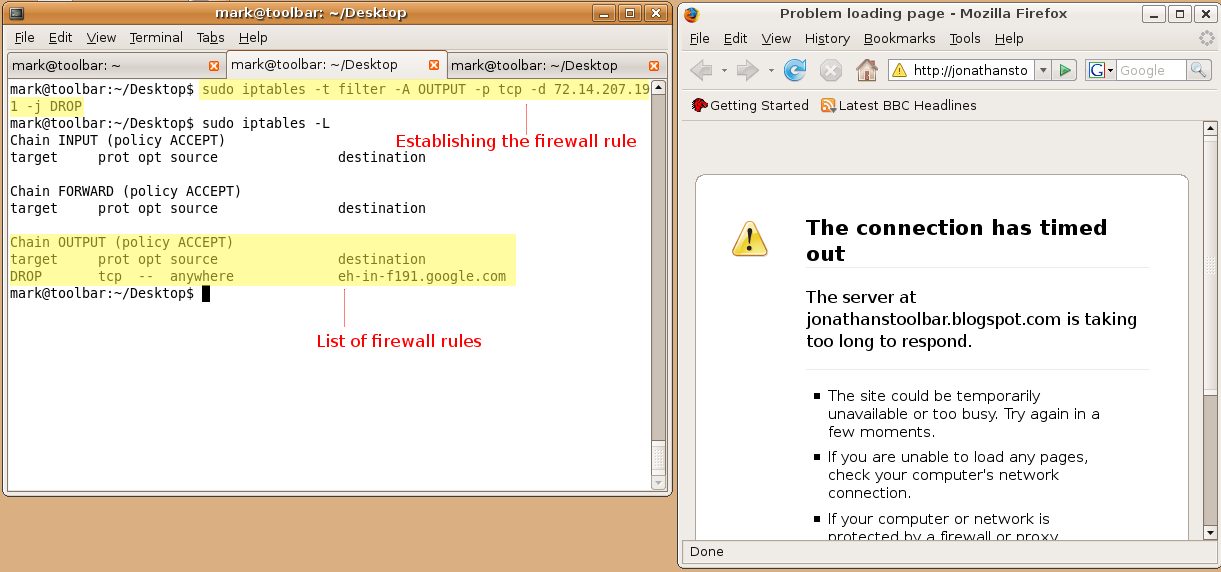Close the 'mark@toolbar: ~' terminal tab
The width and height of the screenshot is (1221, 572).
[213, 65]
